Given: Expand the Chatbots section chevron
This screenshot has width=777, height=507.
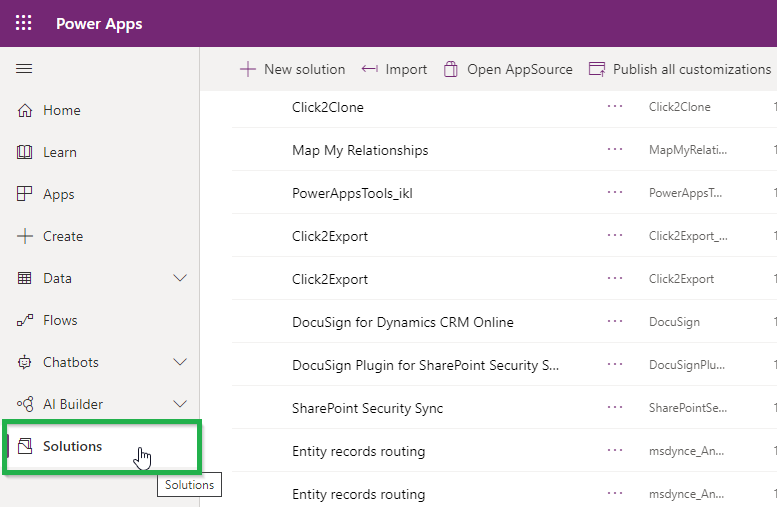Looking at the screenshot, I should pyautogui.click(x=180, y=362).
